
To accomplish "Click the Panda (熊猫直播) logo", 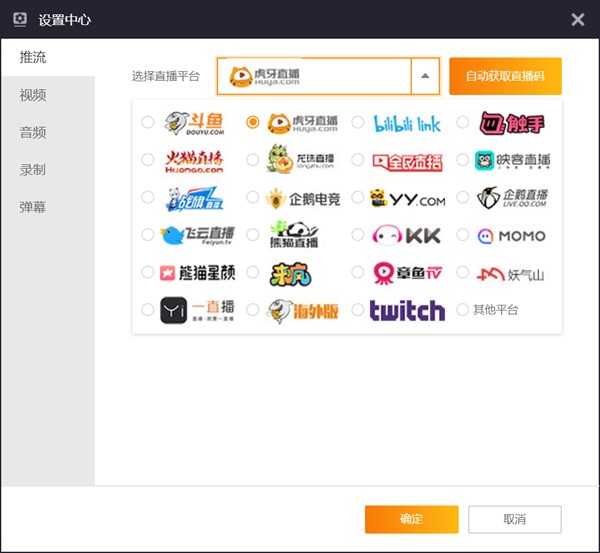I will tap(294, 234).
